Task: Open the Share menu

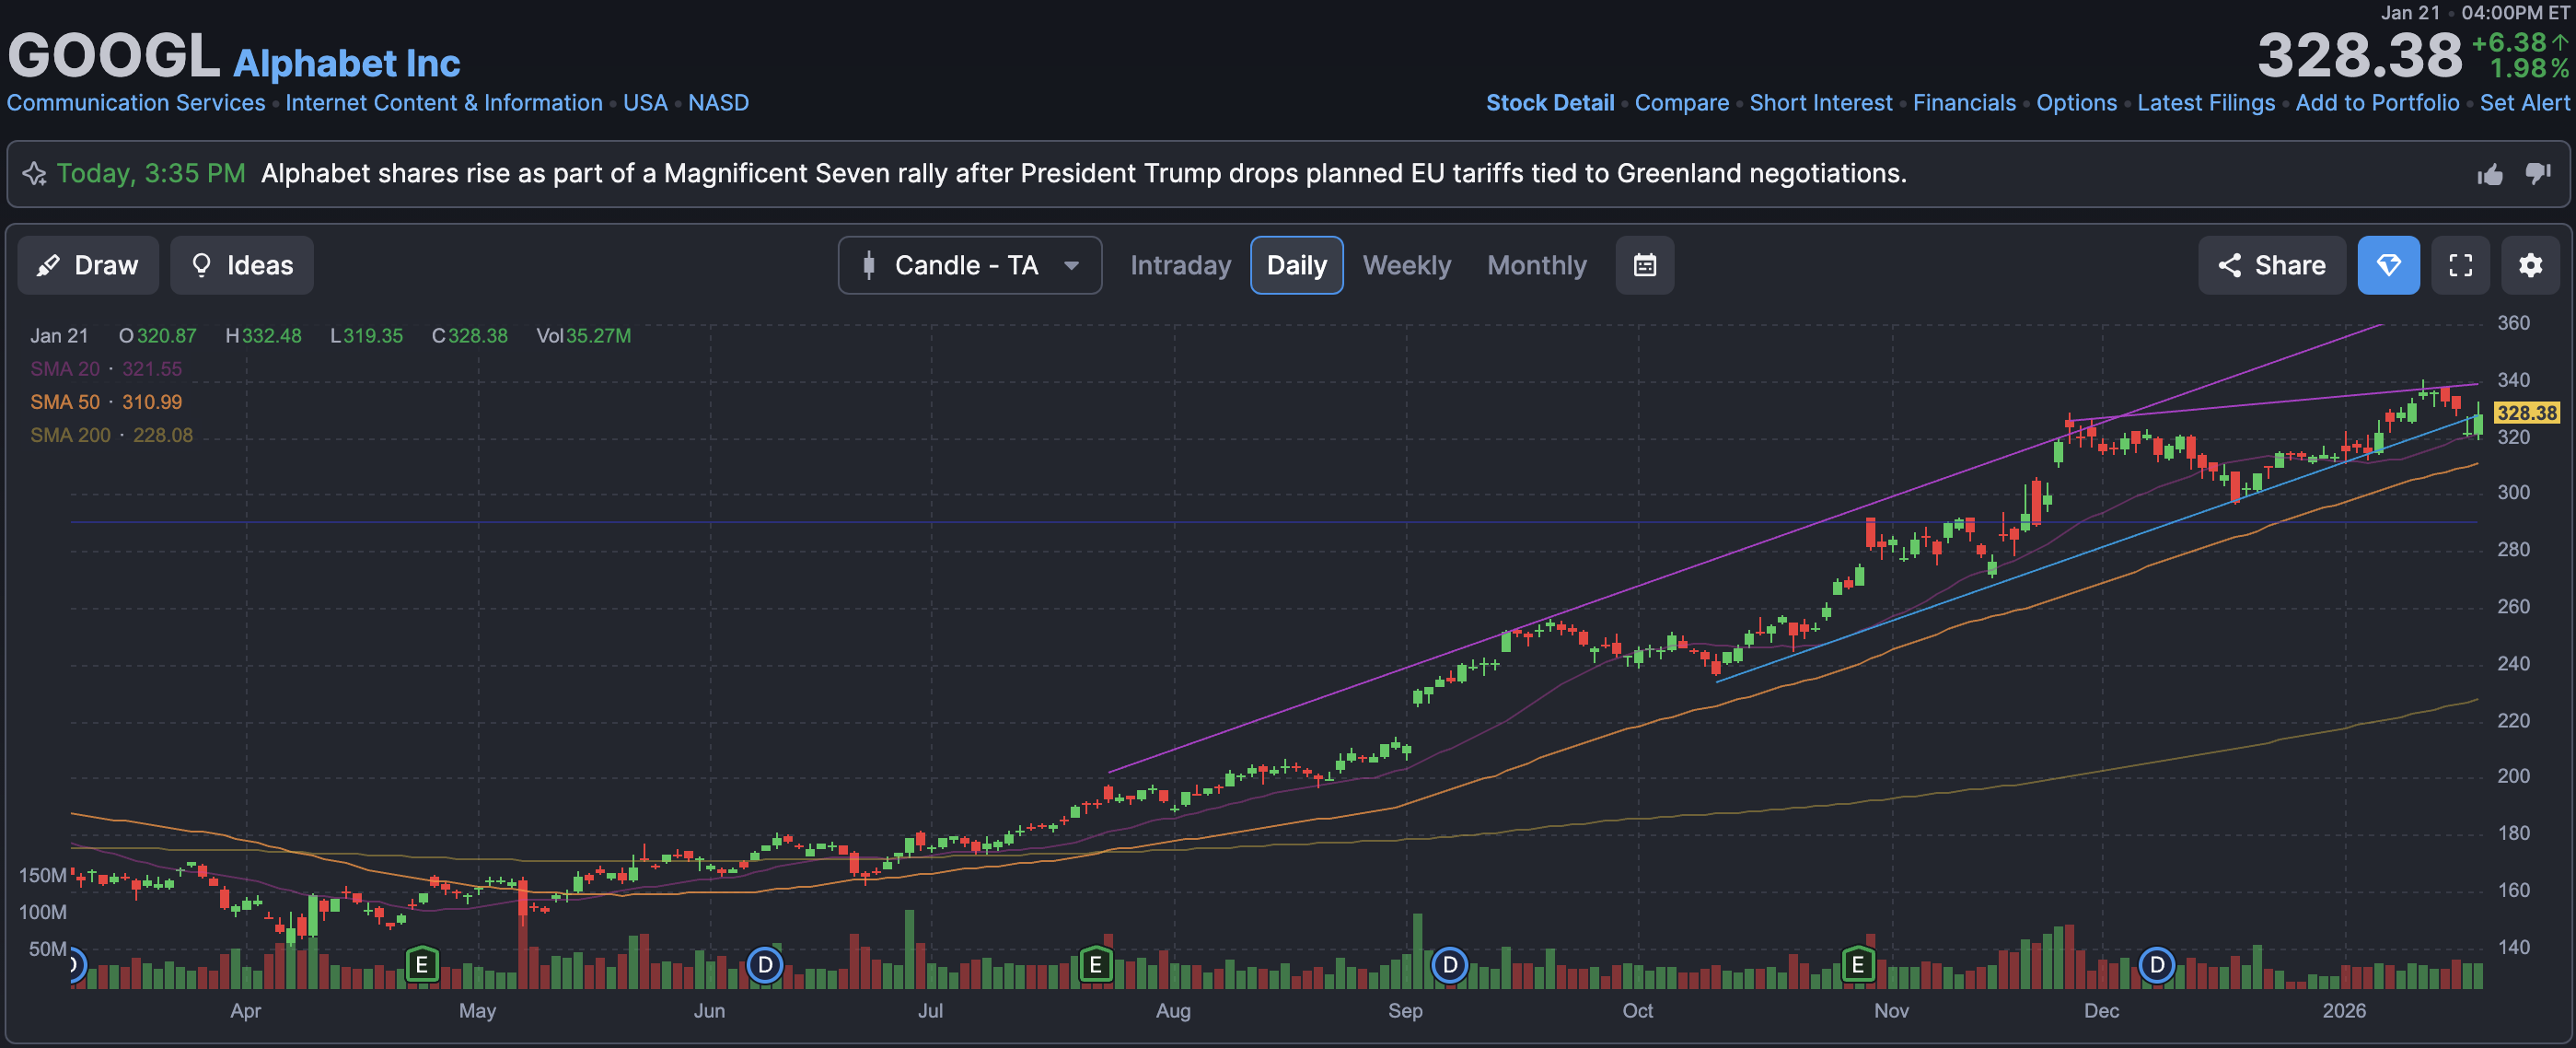Action: (2271, 265)
